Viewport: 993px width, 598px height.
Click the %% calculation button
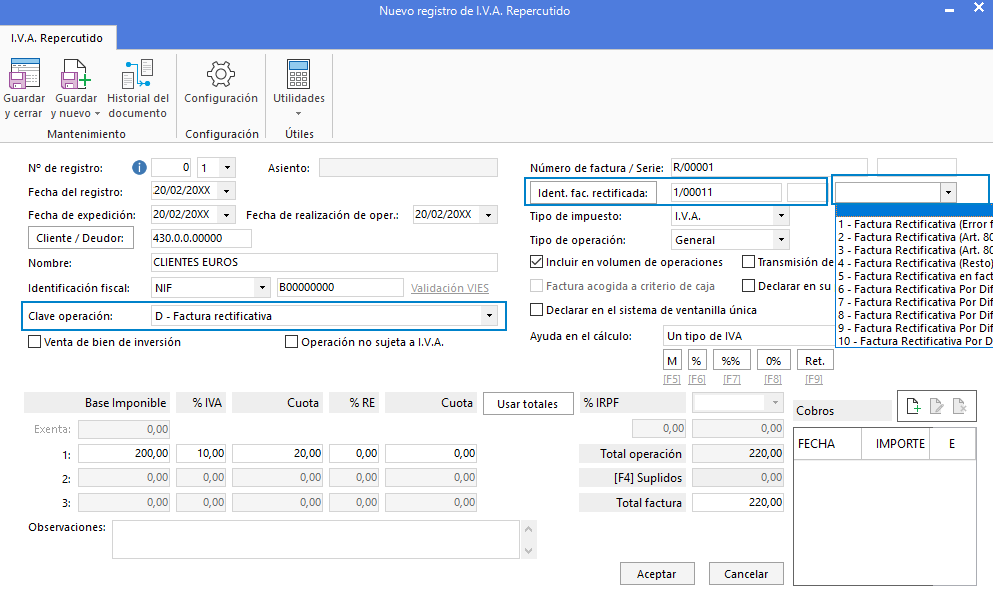click(x=731, y=360)
